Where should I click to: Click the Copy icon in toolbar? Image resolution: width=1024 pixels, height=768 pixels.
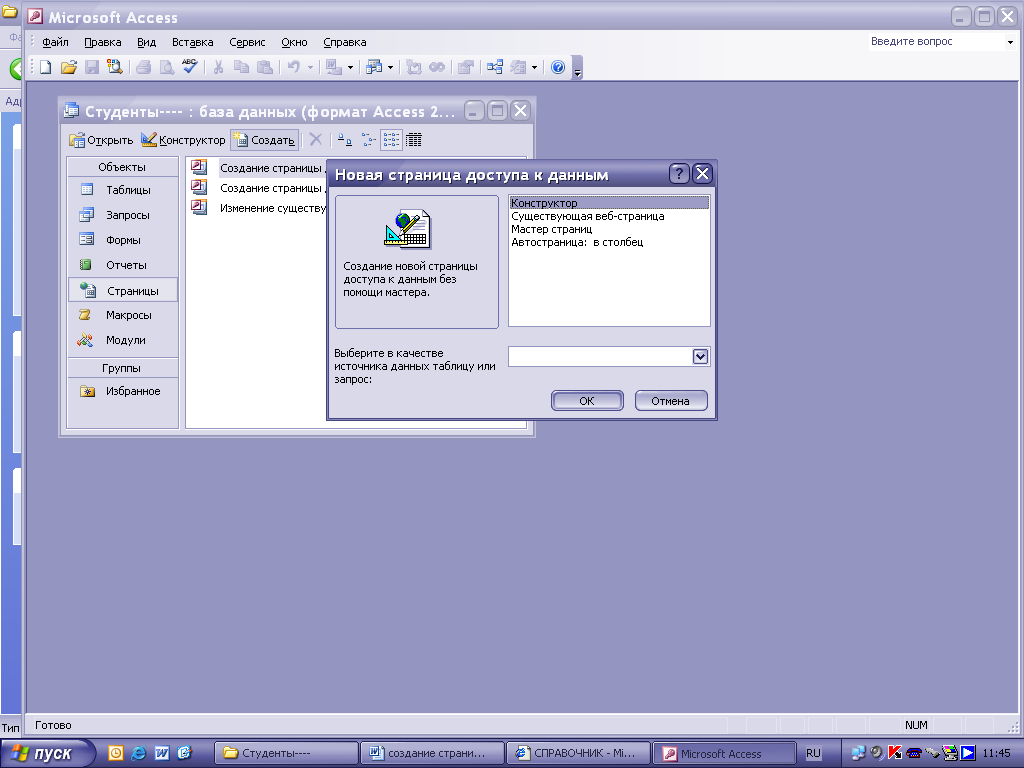[x=242, y=67]
